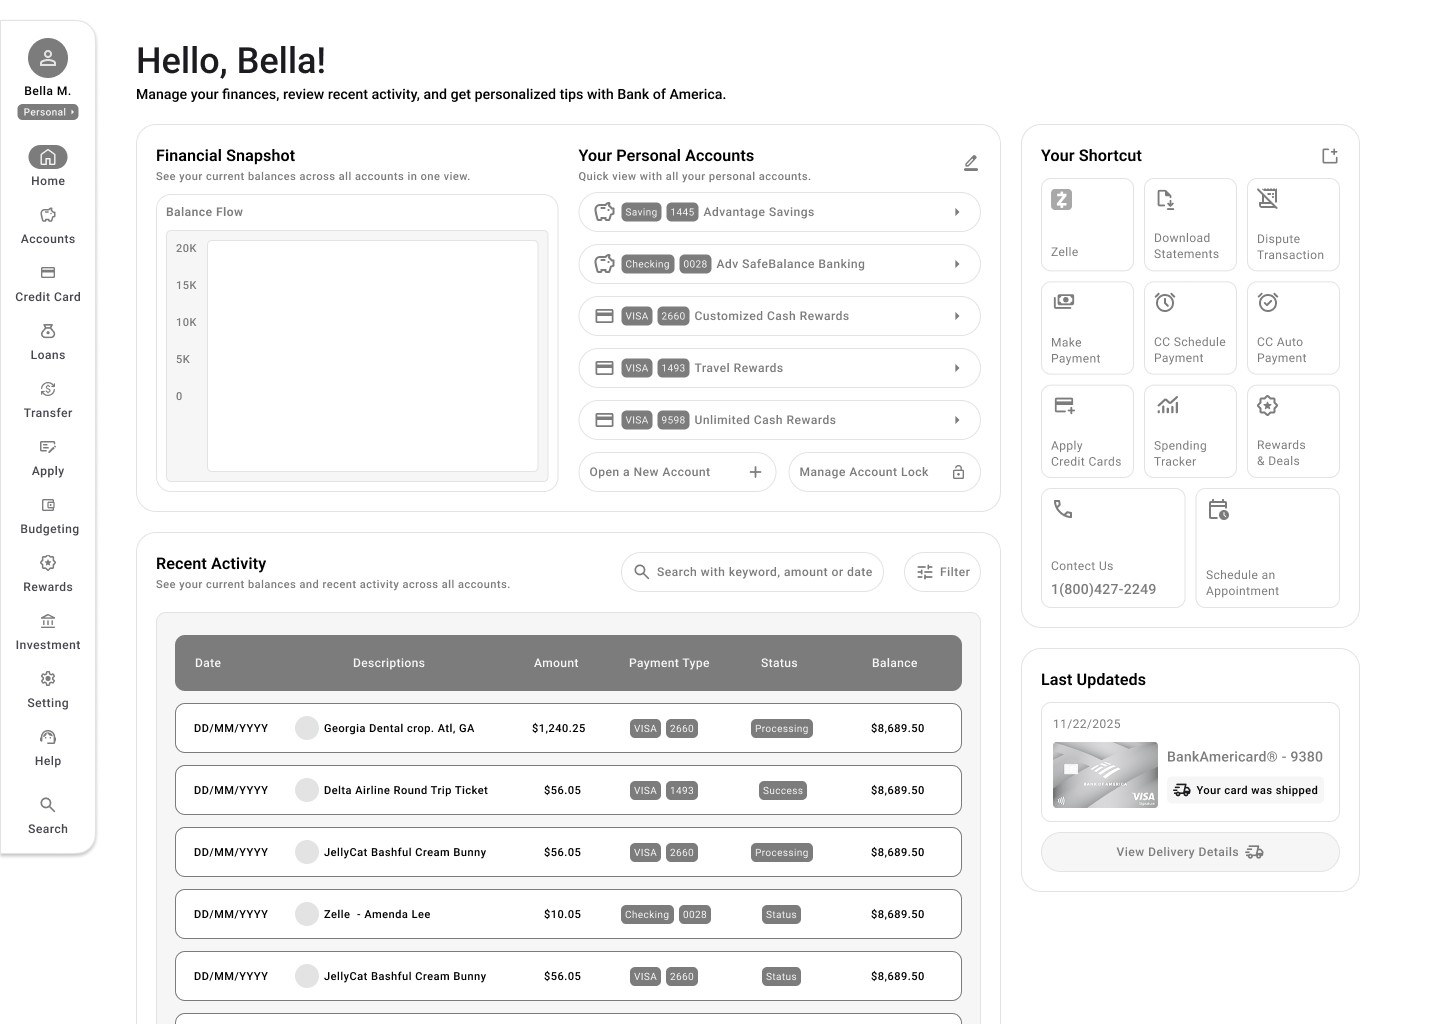The width and height of the screenshot is (1440, 1024).
Task: Expand Travel Rewards card row
Action: 779,368
